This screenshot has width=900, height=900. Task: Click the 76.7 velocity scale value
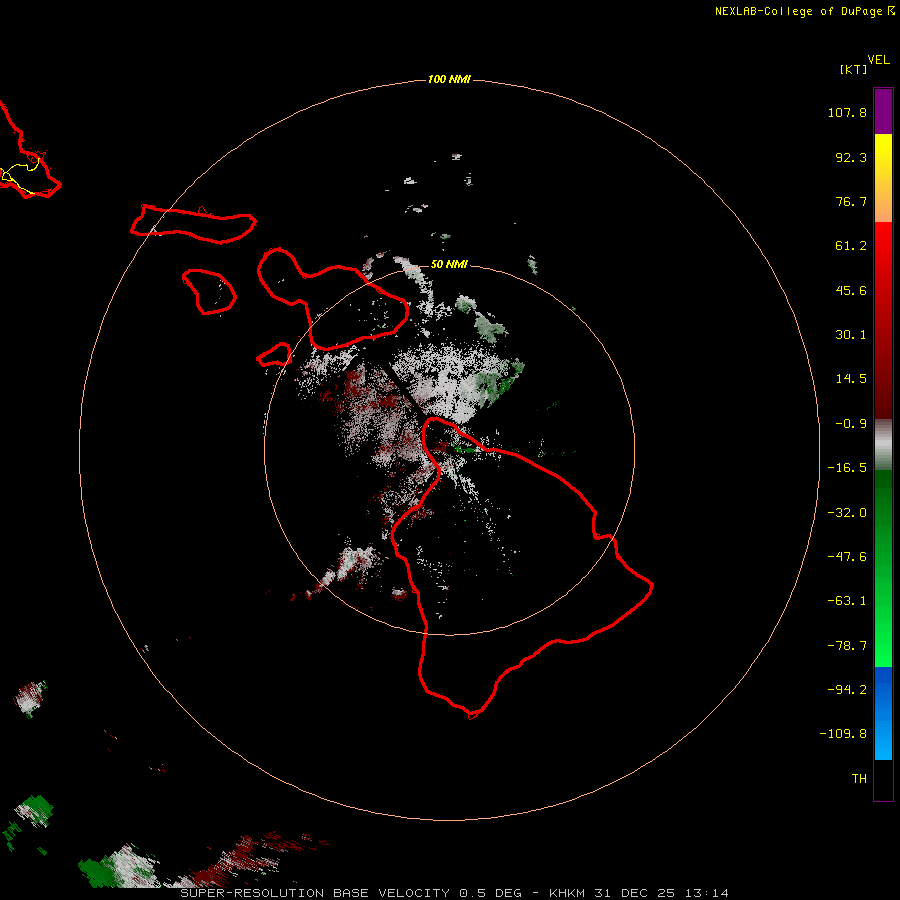click(851, 201)
